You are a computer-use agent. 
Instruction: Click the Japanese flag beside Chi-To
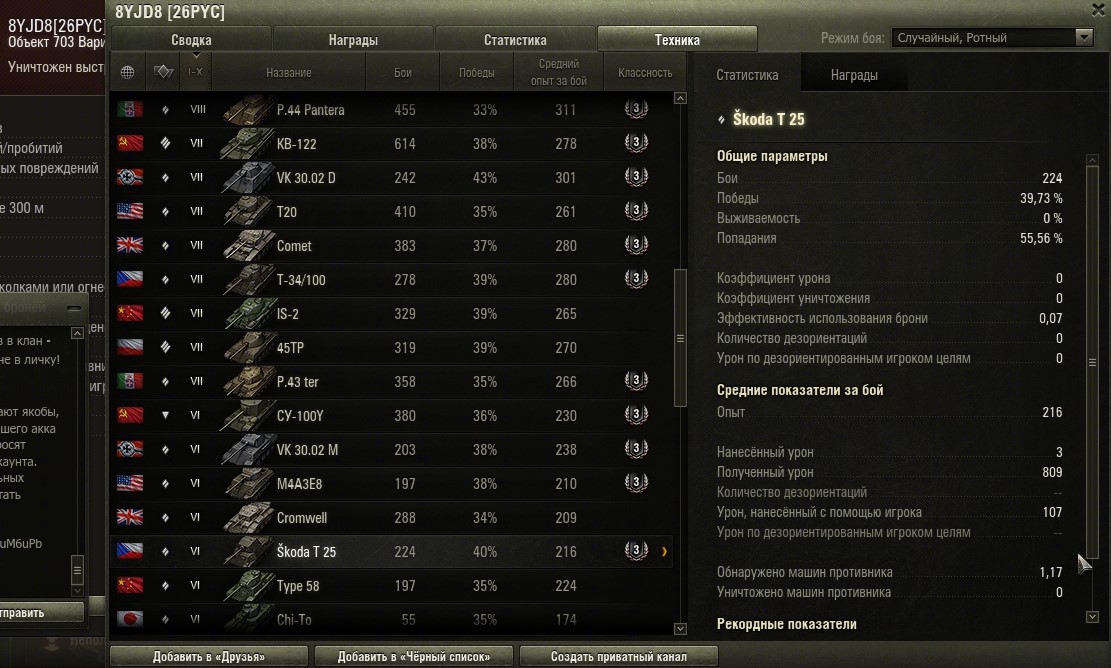[x=130, y=619]
